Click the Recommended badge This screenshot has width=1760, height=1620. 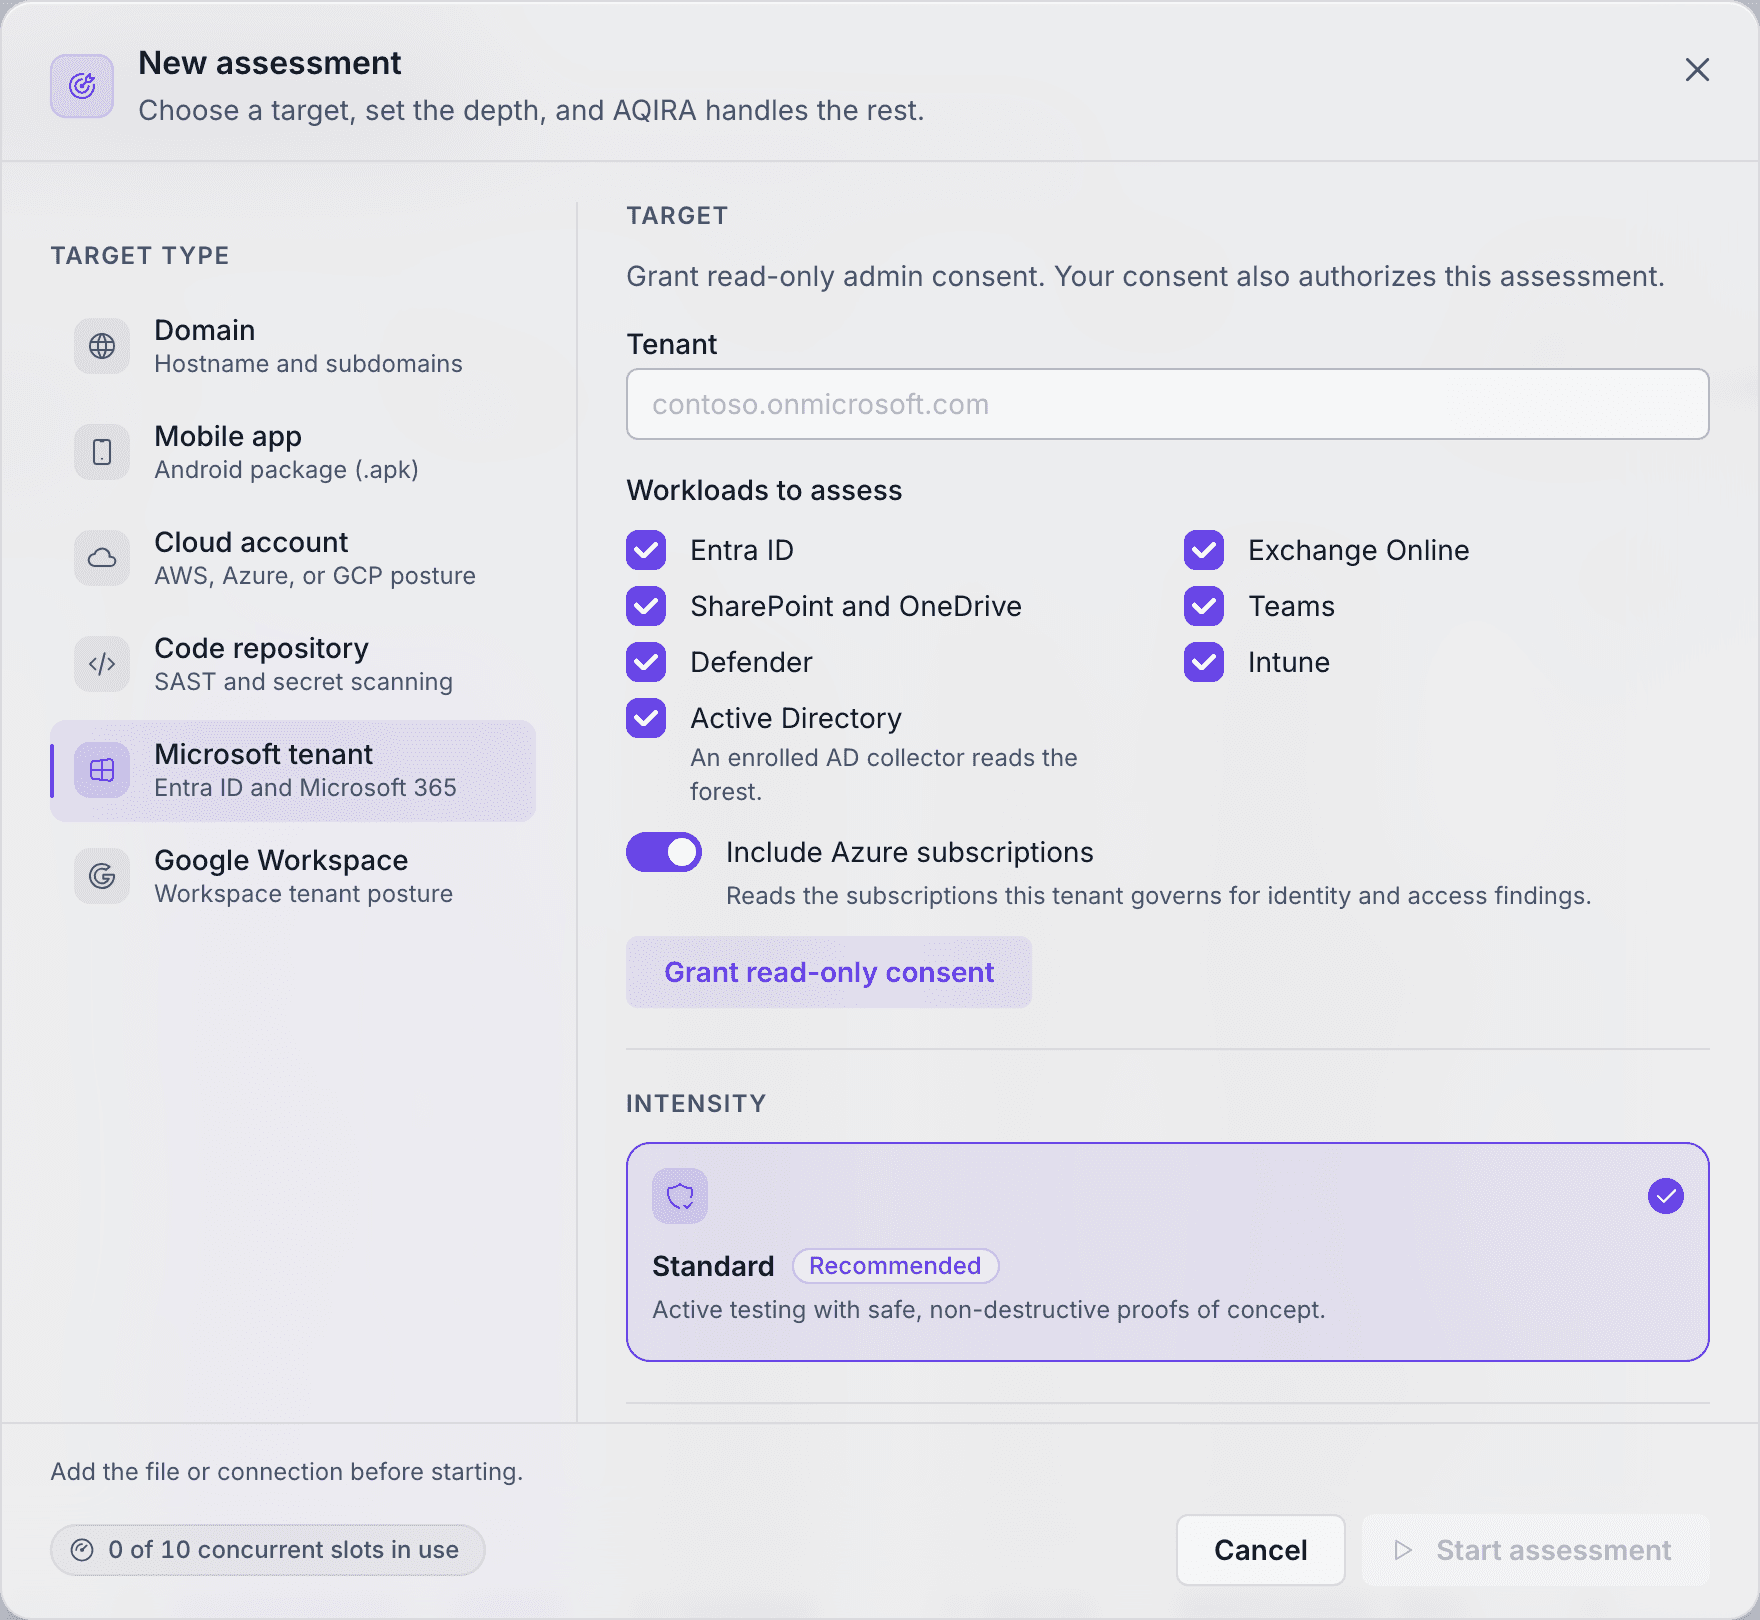pos(895,1266)
